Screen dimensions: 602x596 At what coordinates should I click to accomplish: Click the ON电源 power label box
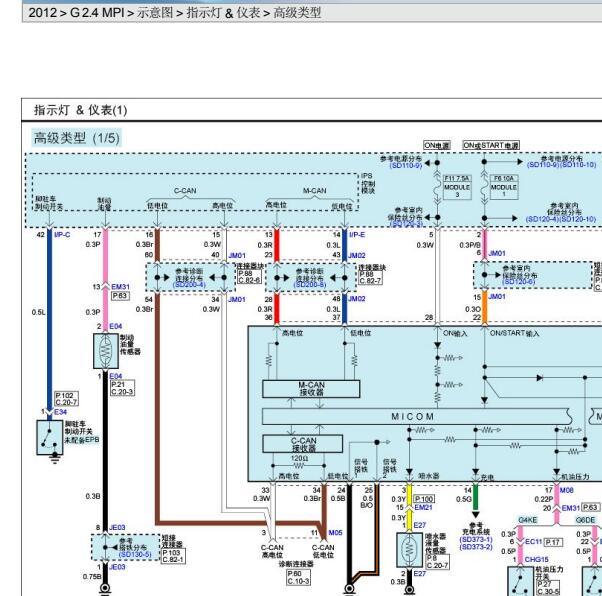click(437, 146)
